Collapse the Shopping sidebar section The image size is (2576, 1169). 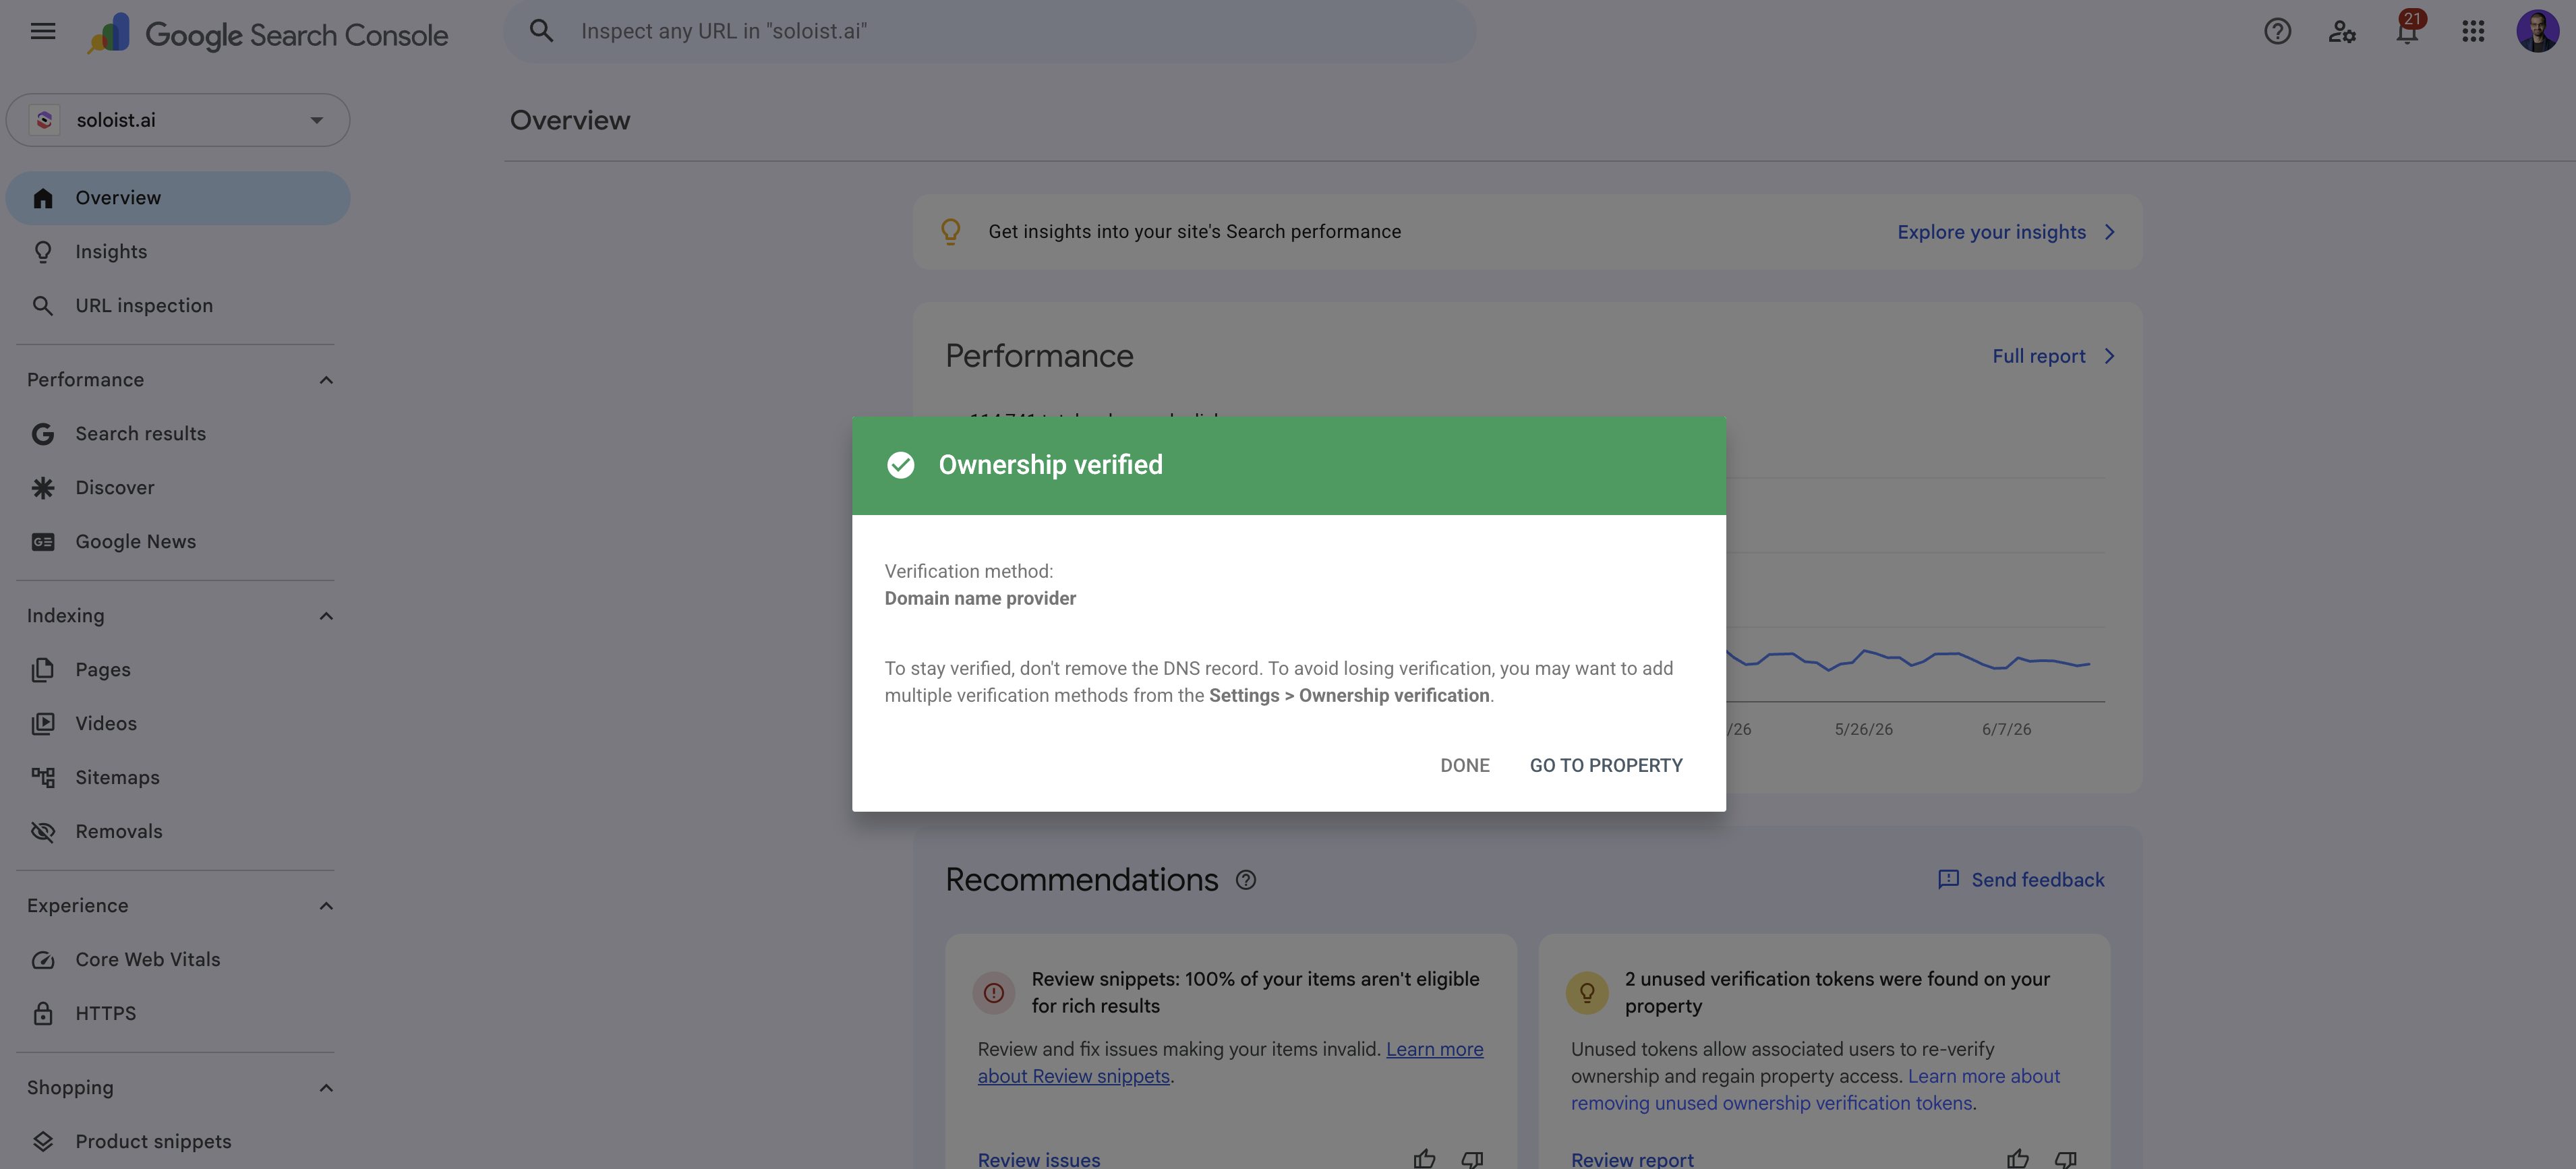pos(326,1088)
